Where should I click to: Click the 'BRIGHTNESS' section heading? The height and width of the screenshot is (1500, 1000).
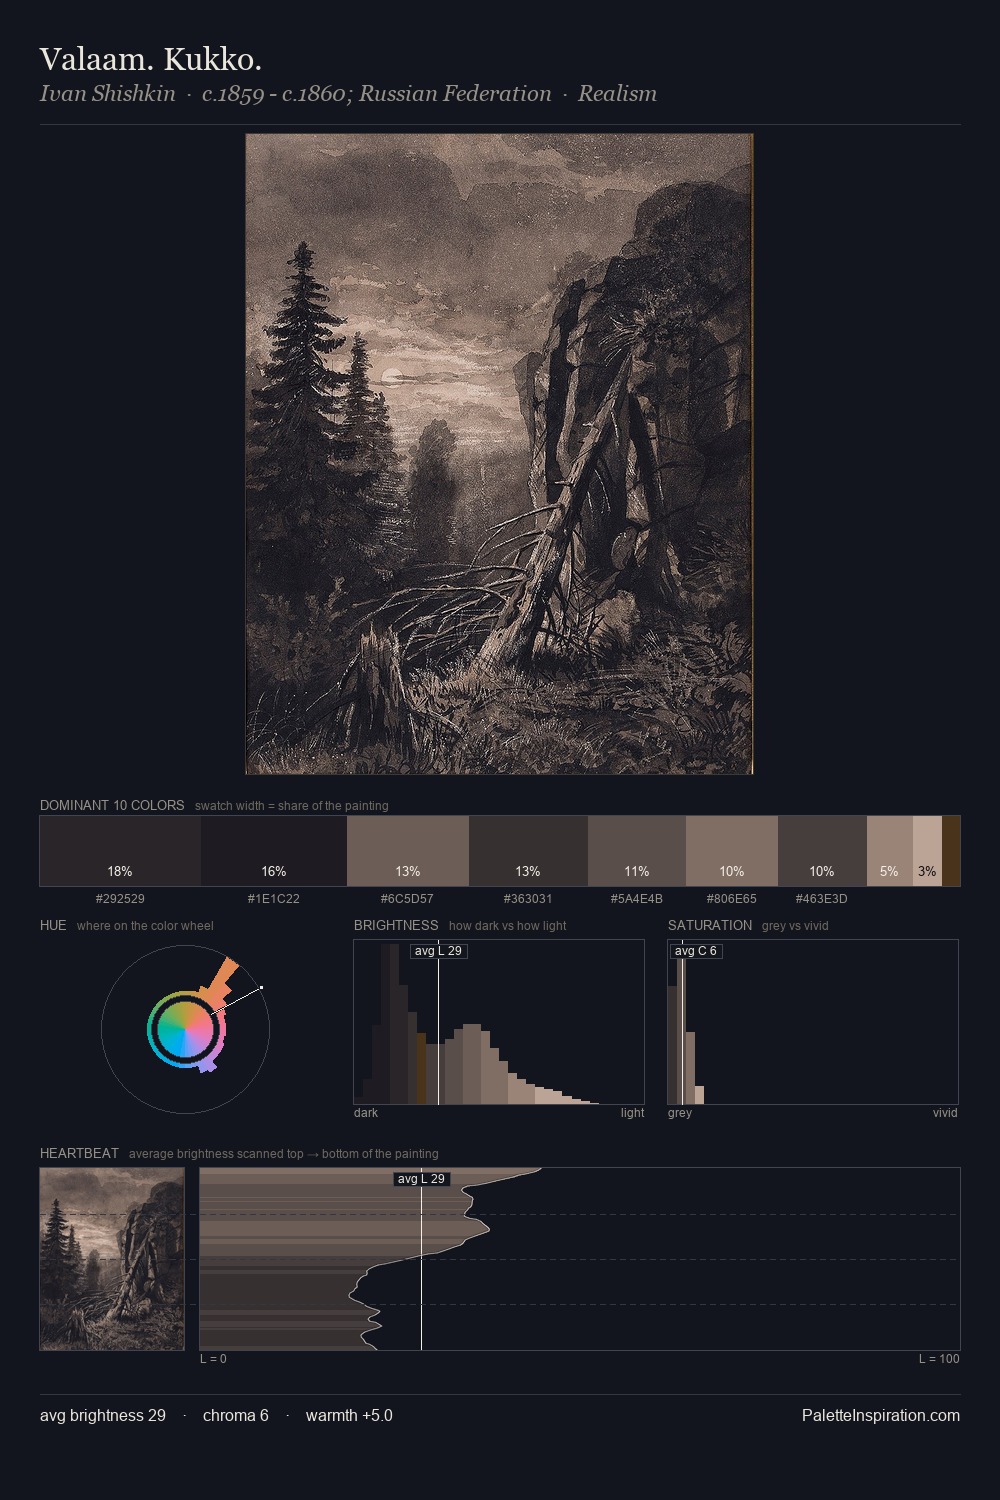coord(396,925)
